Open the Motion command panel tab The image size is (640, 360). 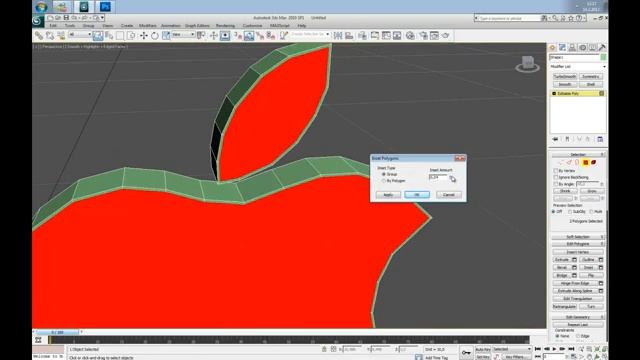582,48
